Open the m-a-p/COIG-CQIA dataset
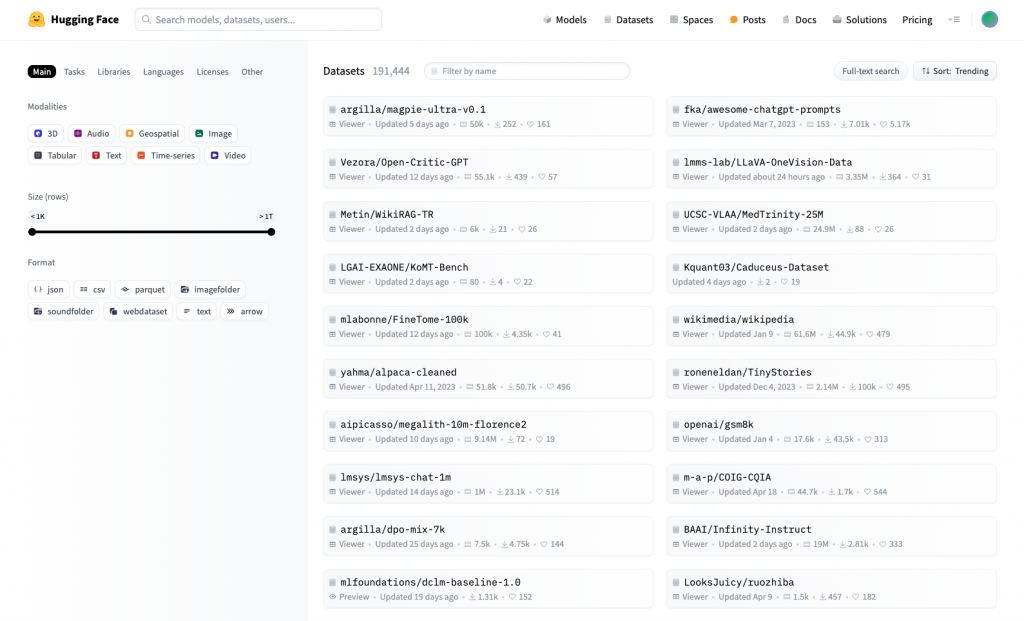This screenshot has height=621, width=1024. pyautogui.click(x=831, y=485)
